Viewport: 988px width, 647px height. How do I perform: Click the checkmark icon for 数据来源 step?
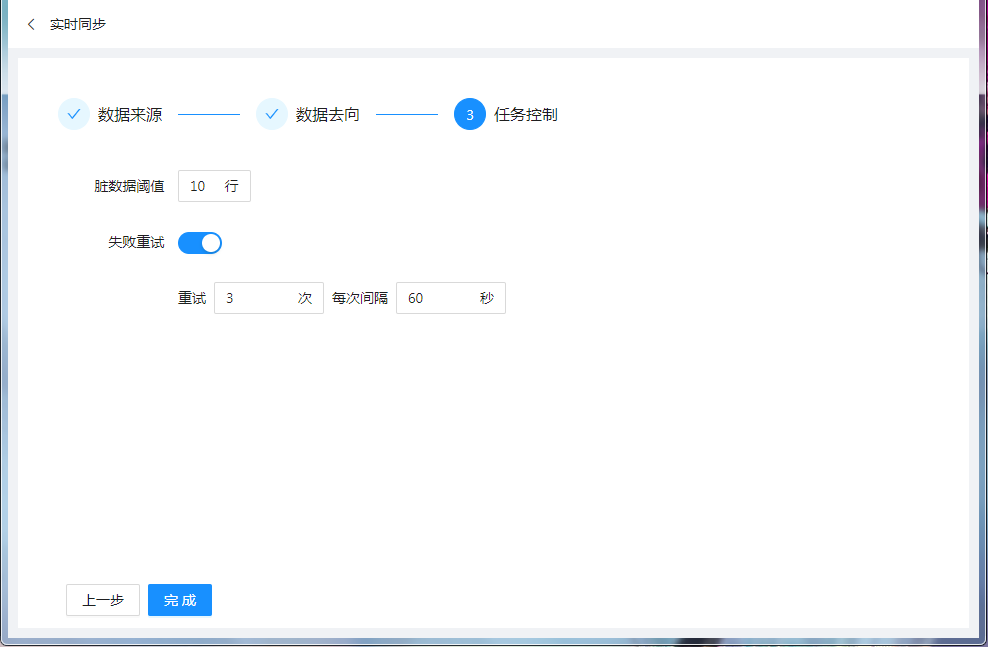[x=74, y=114]
